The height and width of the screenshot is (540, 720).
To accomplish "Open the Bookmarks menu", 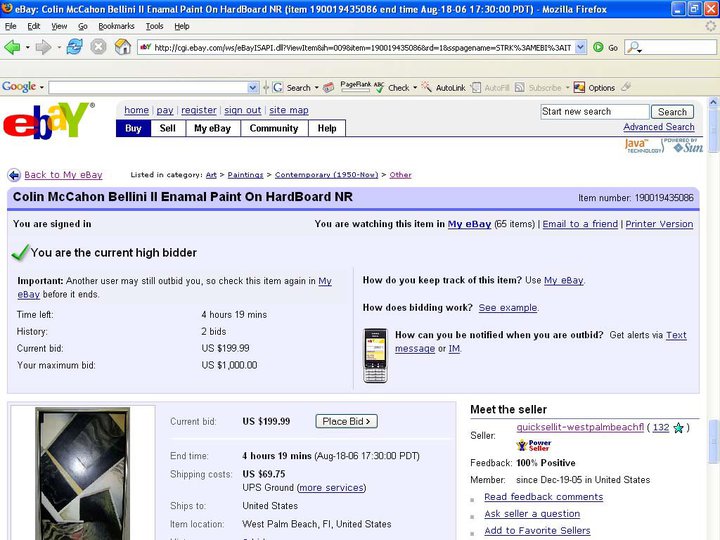I will tap(116, 26).
